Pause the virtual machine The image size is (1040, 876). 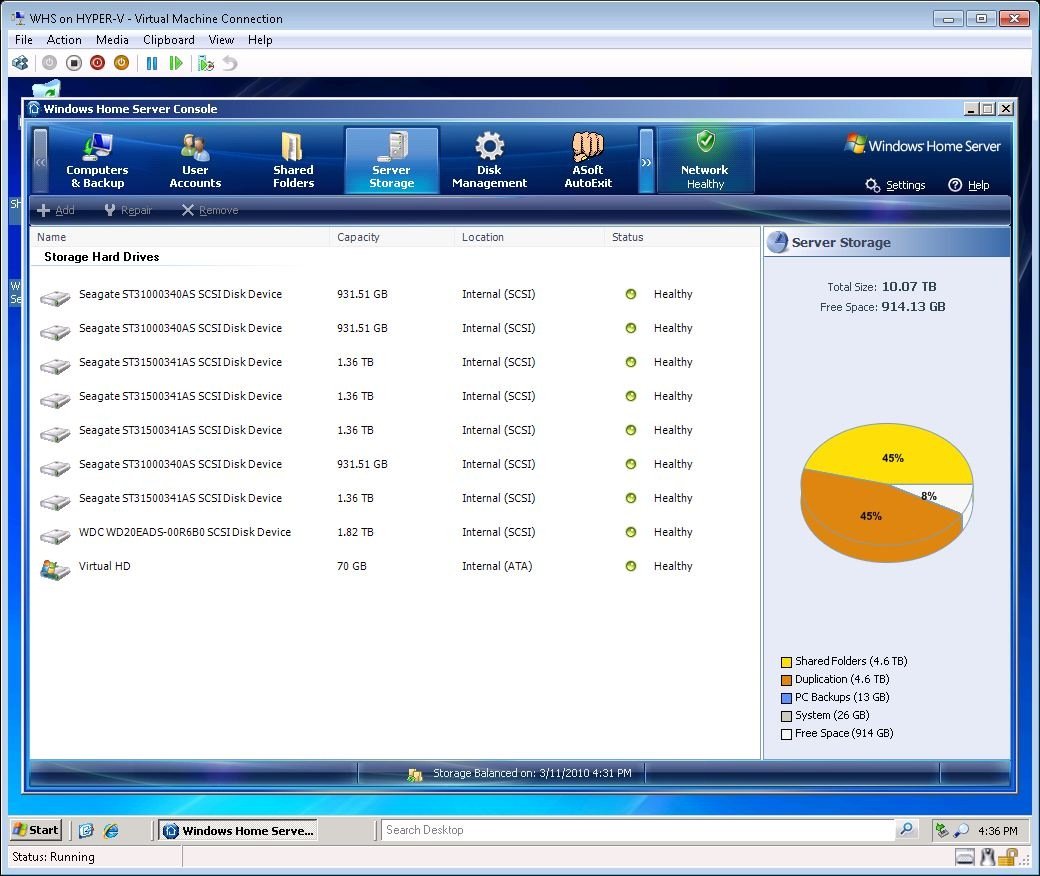pyautogui.click(x=152, y=63)
